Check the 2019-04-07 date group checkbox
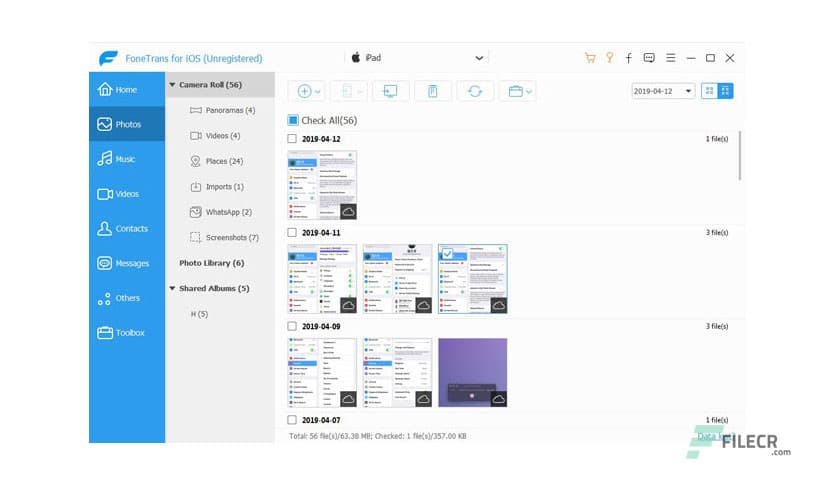This screenshot has width=836, height=484. click(x=292, y=420)
